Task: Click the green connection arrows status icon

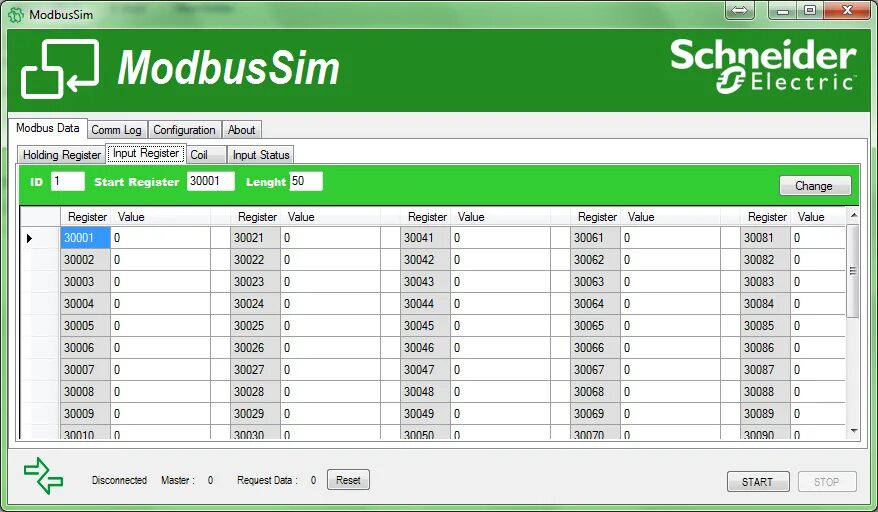Action: click(44, 476)
